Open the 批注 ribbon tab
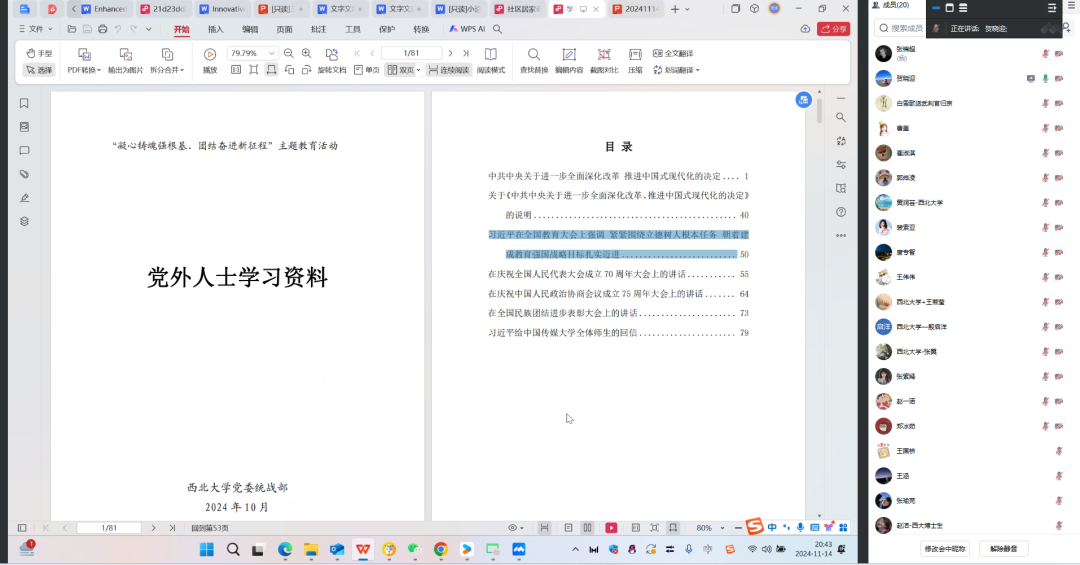 point(318,29)
